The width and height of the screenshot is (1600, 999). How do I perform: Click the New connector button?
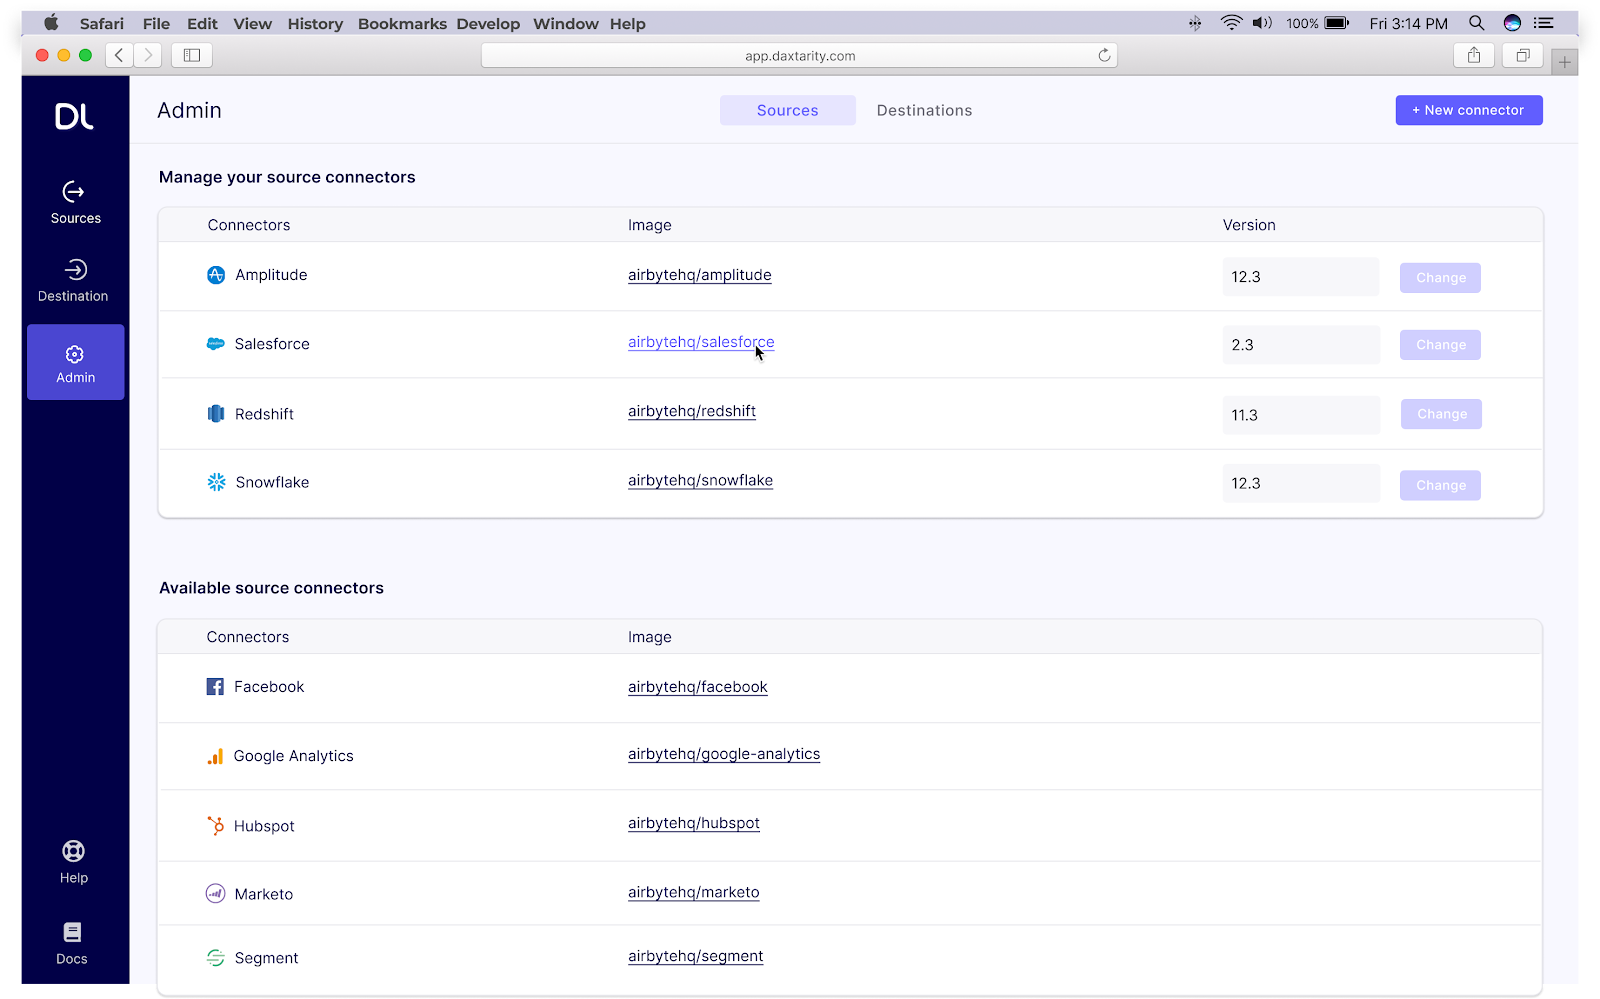pyautogui.click(x=1469, y=110)
